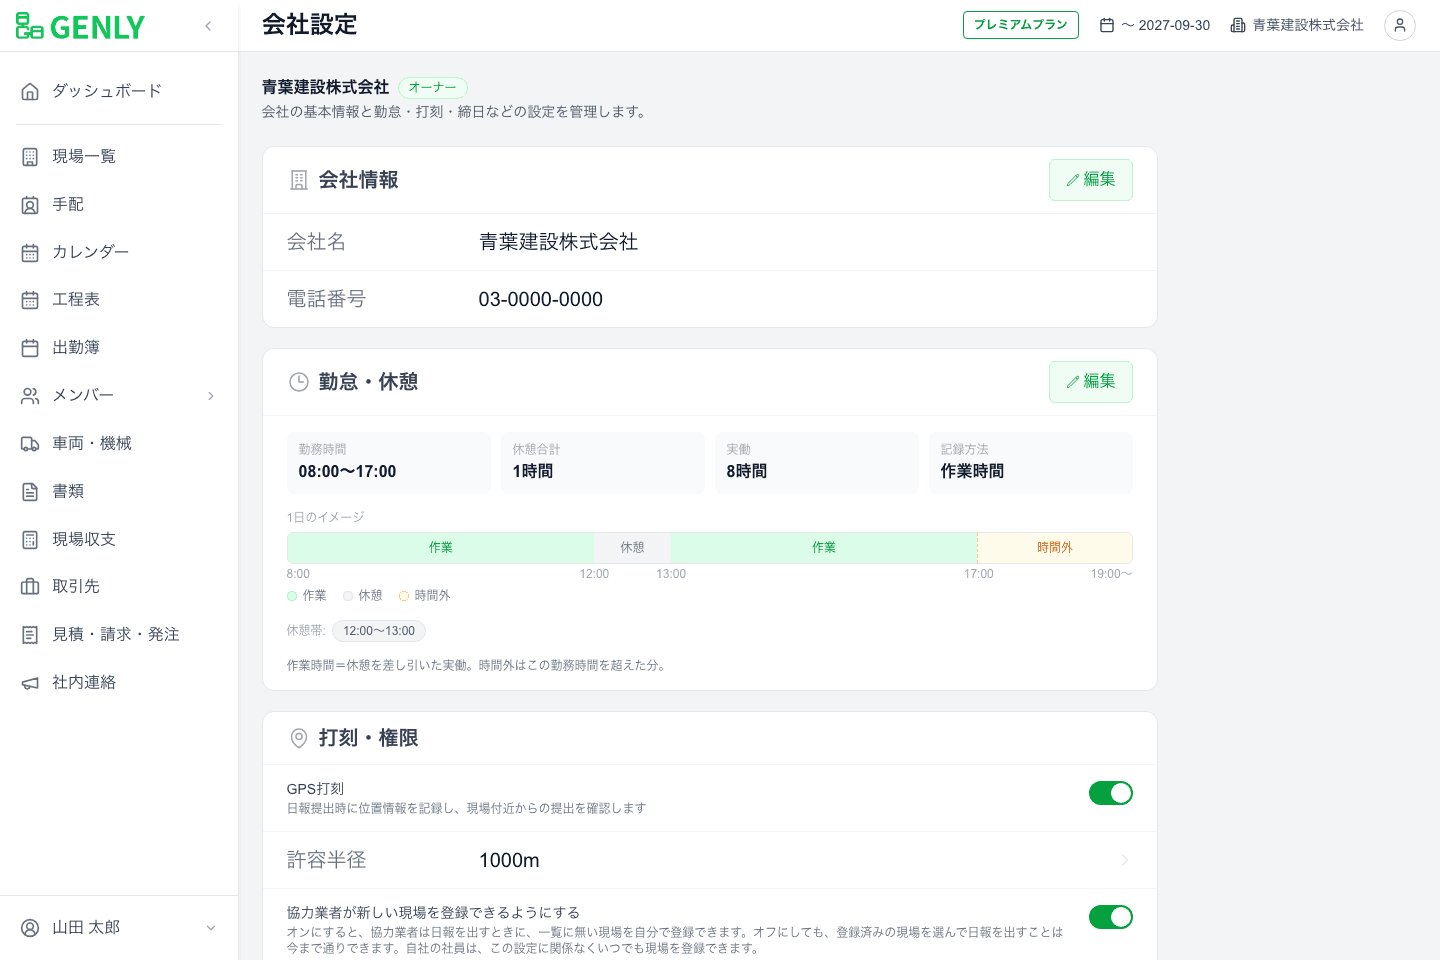The height and width of the screenshot is (960, 1440).
Task: Open 車両・機械 truck icon
Action: click(30, 444)
